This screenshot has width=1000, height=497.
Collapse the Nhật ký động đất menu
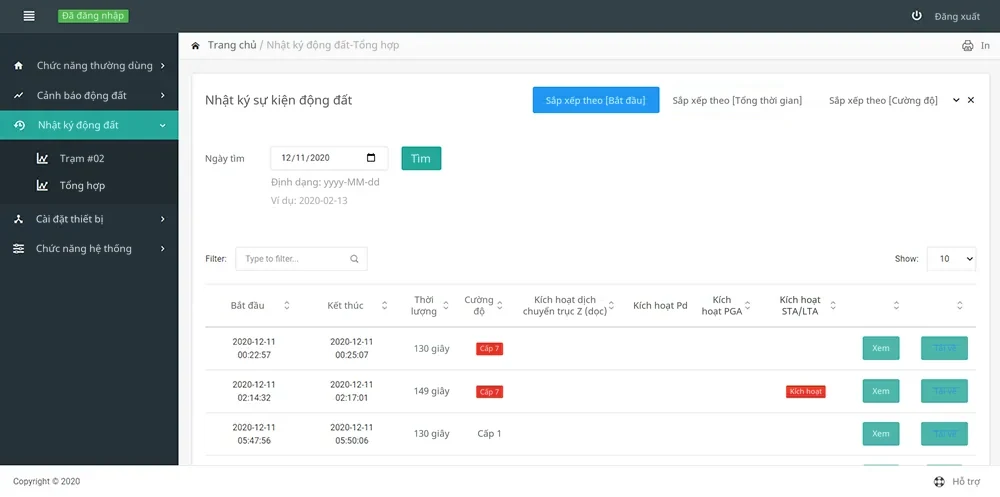(163, 126)
